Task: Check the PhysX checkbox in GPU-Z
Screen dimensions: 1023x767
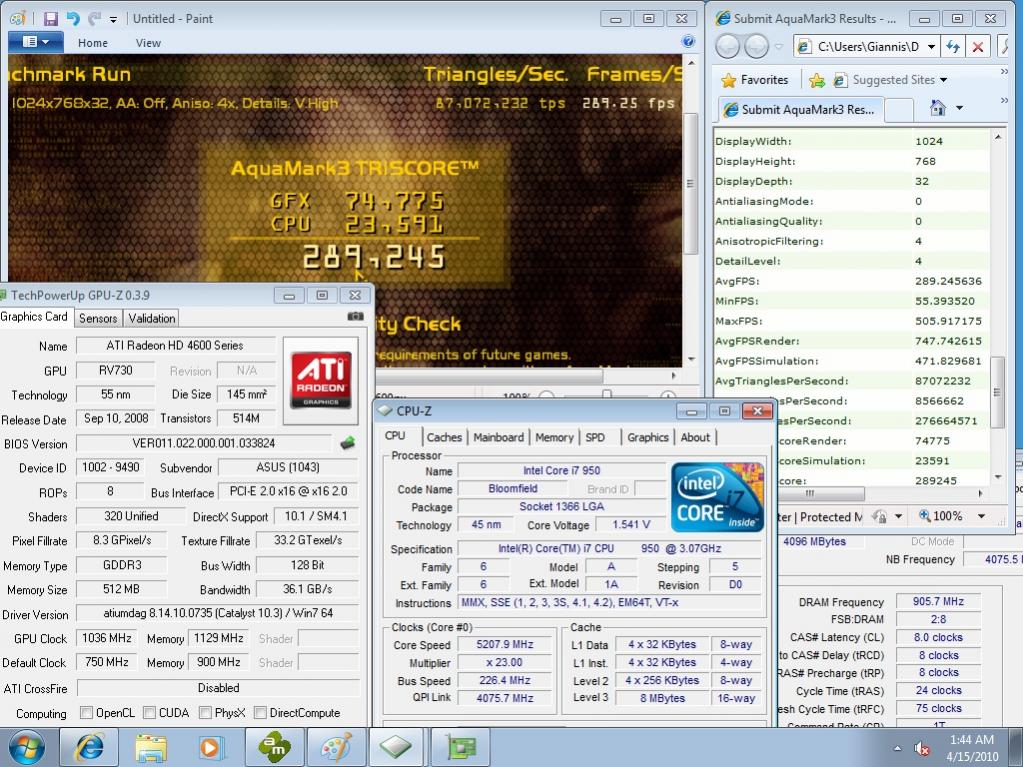Action: [206, 713]
